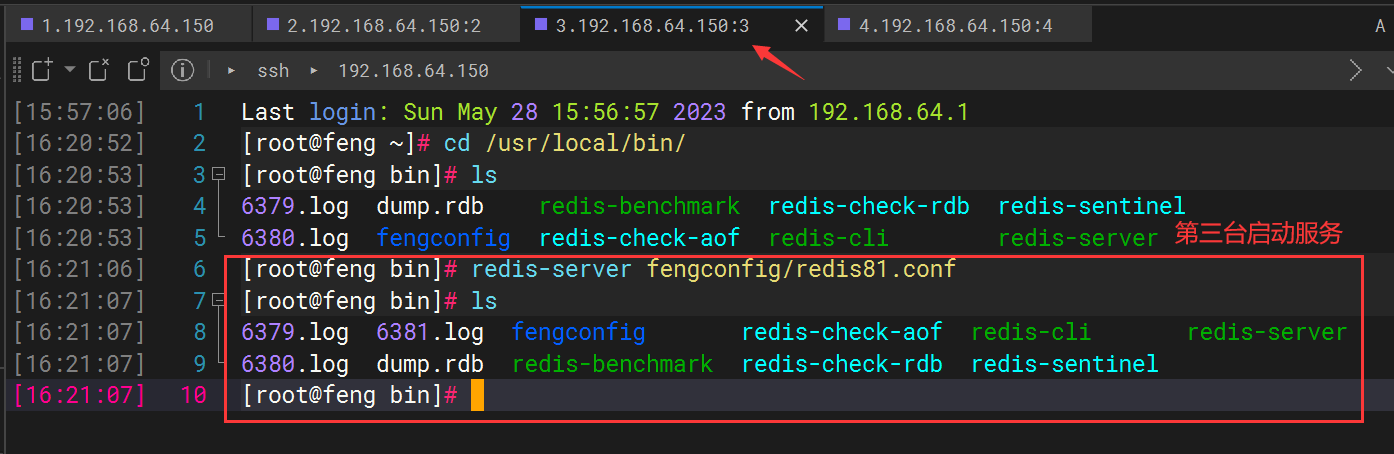Switch to tab 4.192.168.64.150:4
Screen dimensions: 1394x454
956,25
